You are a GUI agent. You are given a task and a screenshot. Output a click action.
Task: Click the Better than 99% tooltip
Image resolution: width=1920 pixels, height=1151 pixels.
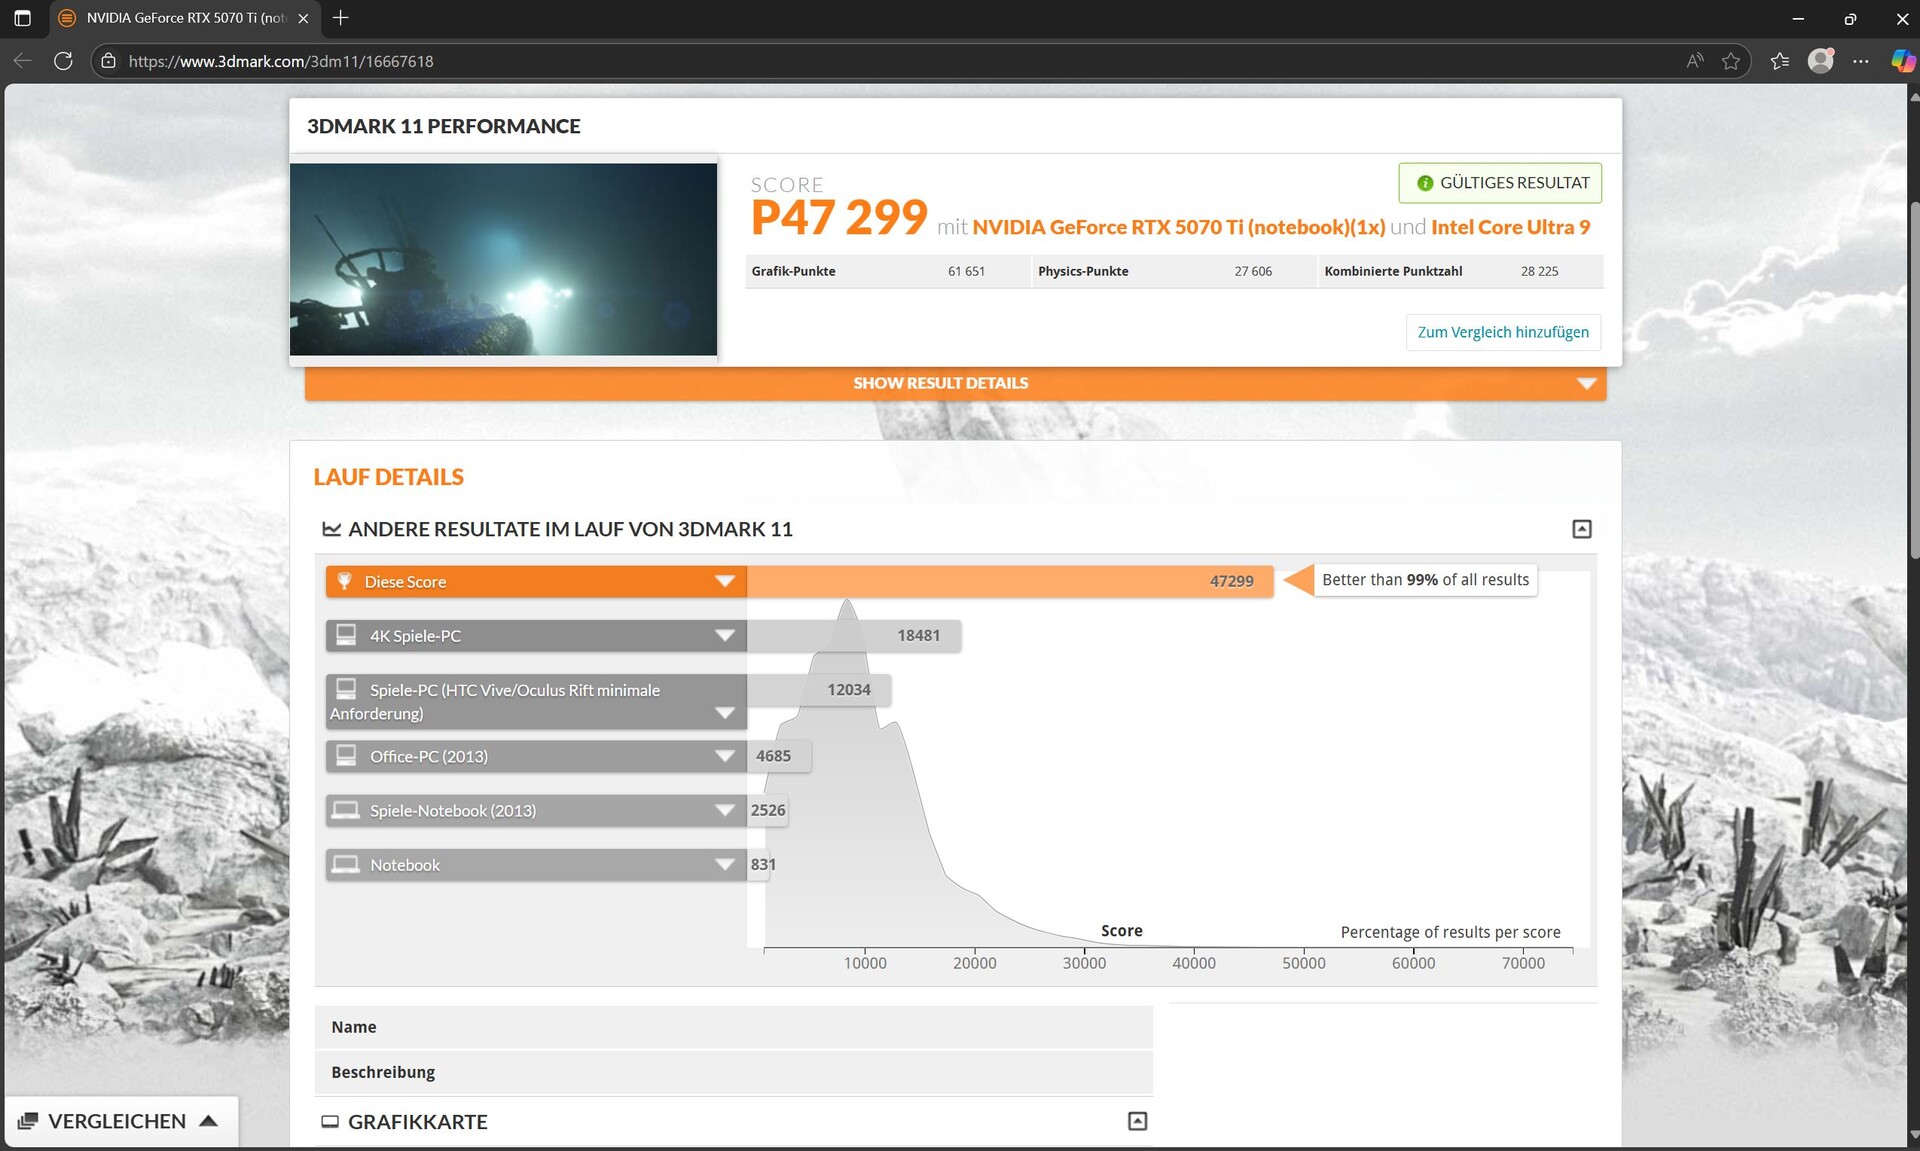pos(1425,580)
